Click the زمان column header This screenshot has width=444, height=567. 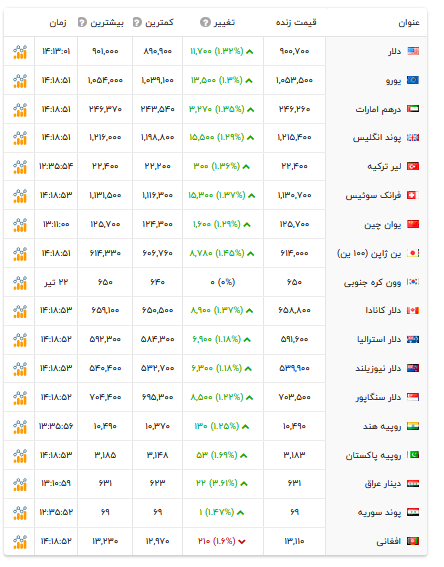coord(58,23)
